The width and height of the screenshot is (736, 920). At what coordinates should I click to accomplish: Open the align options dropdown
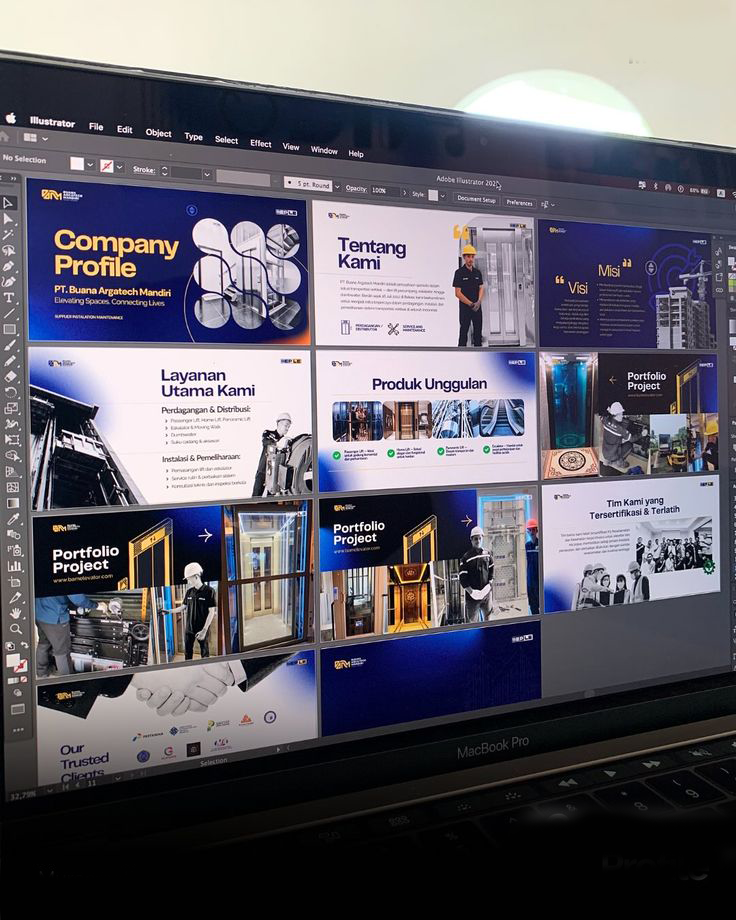552,205
